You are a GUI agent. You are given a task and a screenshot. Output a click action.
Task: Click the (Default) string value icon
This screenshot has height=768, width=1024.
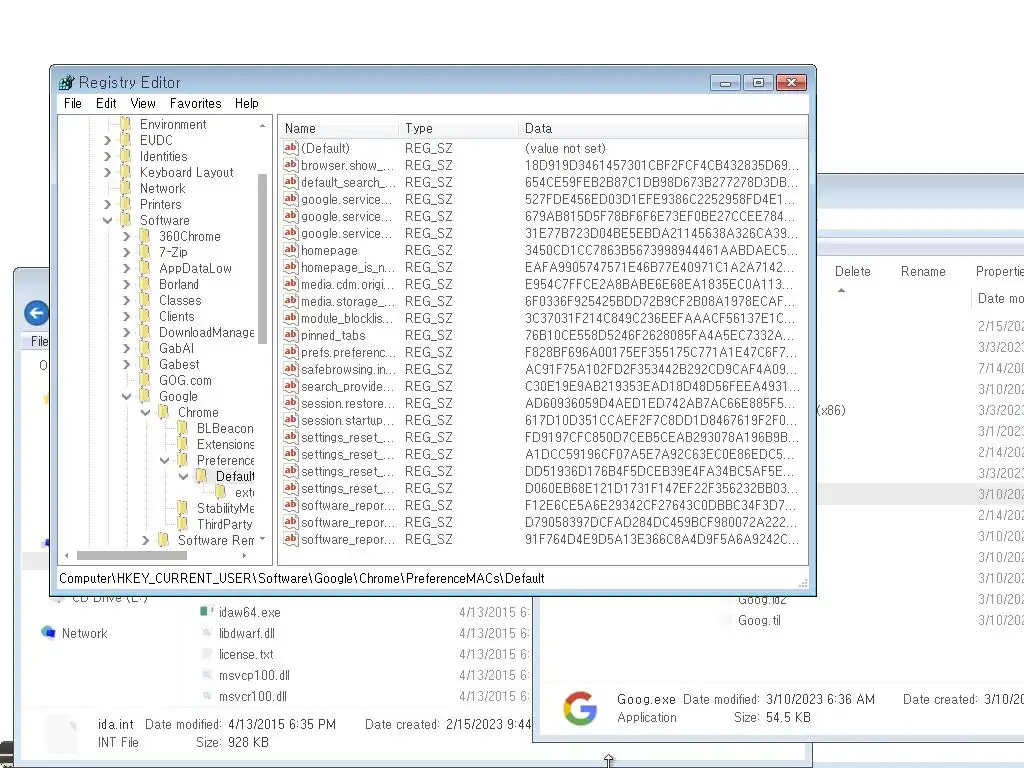coord(291,148)
